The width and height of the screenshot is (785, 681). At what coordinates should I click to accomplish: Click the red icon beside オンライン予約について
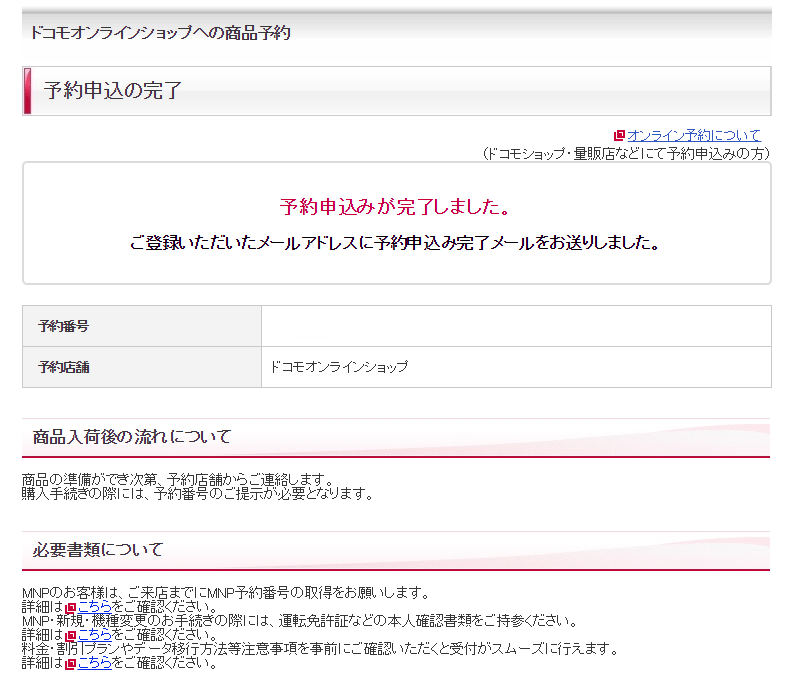619,135
